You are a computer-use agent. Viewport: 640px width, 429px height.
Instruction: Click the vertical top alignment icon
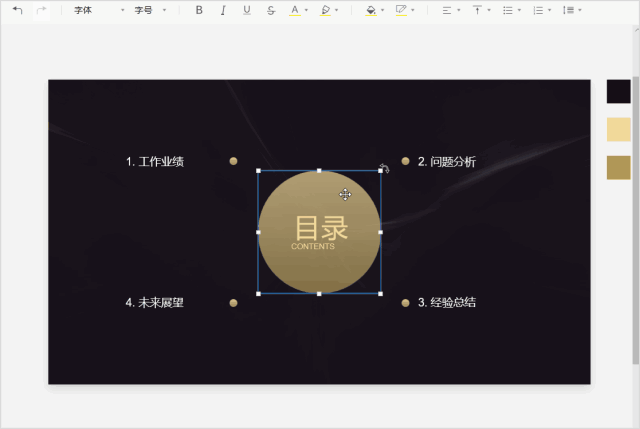477,10
